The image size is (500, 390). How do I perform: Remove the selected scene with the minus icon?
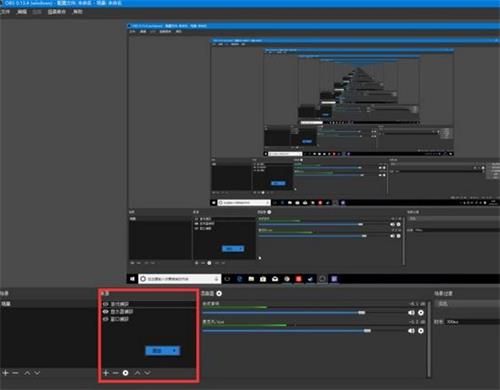tap(15, 373)
